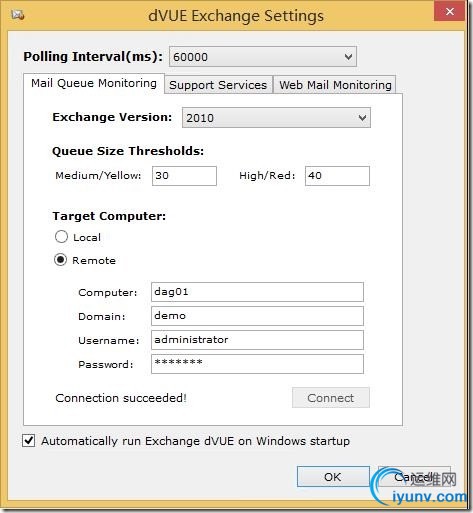The width and height of the screenshot is (473, 513).
Task: Go to the Web Mail Monitoring tab
Action: [335, 85]
